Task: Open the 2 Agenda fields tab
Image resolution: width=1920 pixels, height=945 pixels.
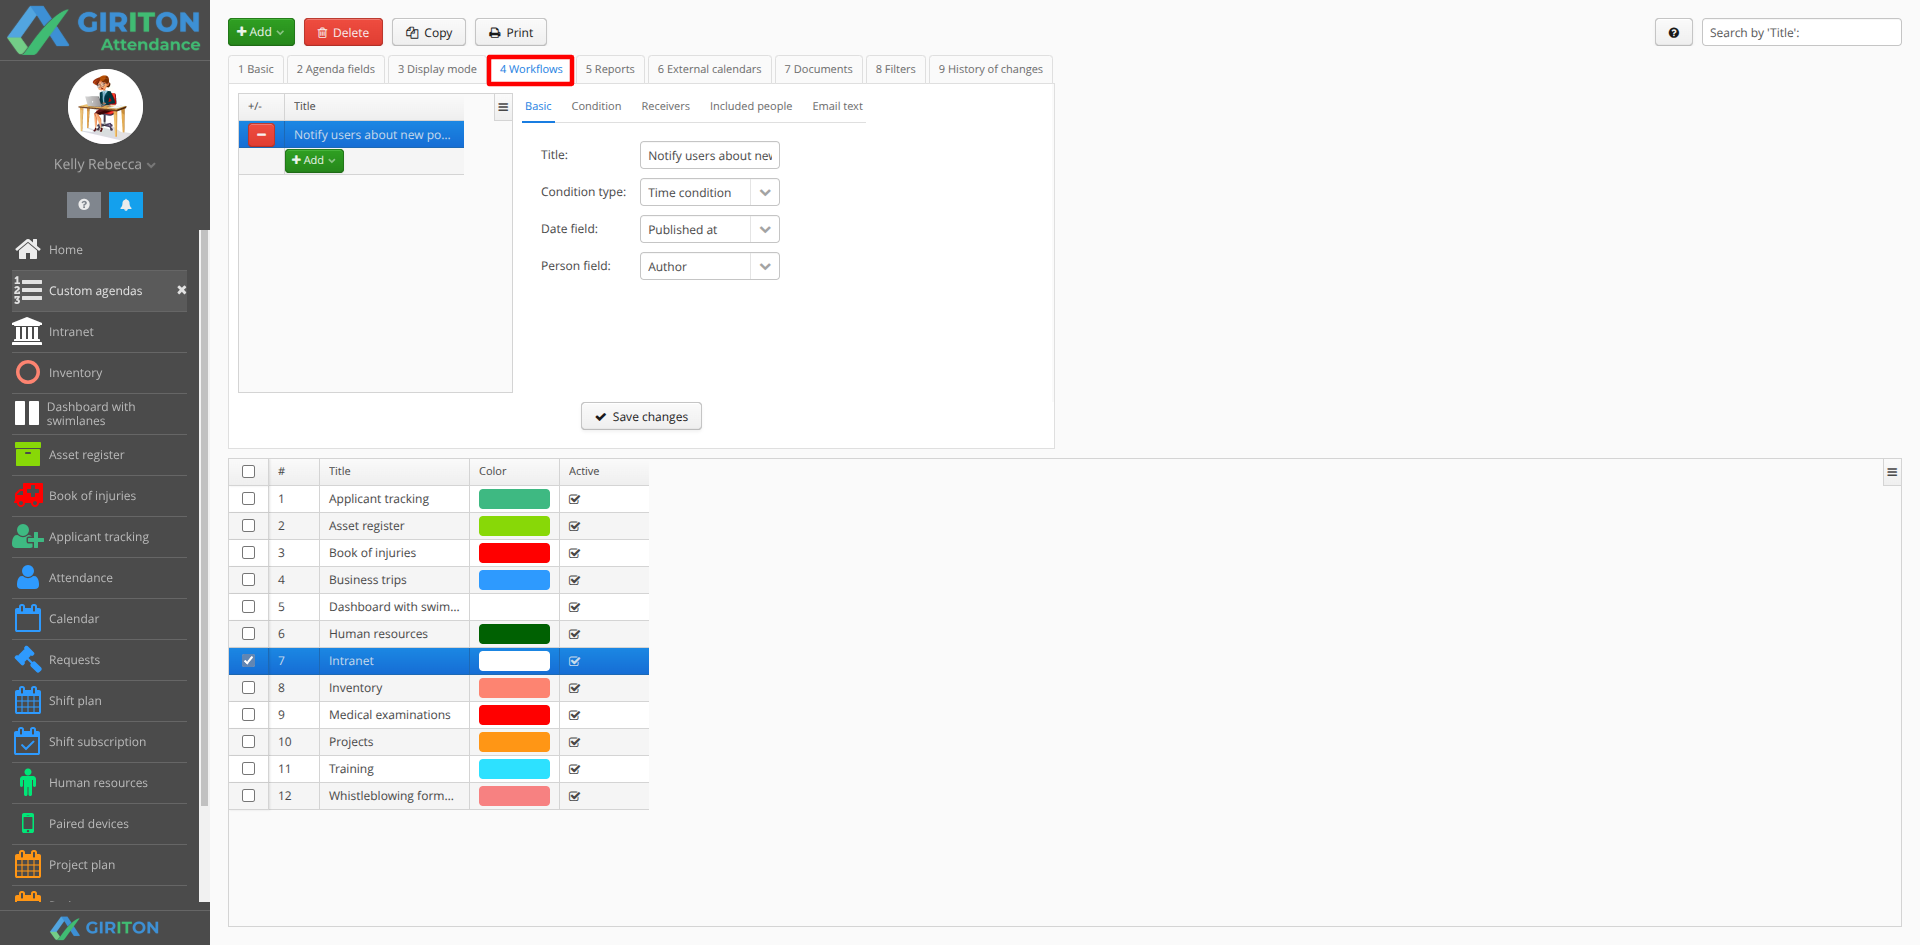Action: pos(336,69)
